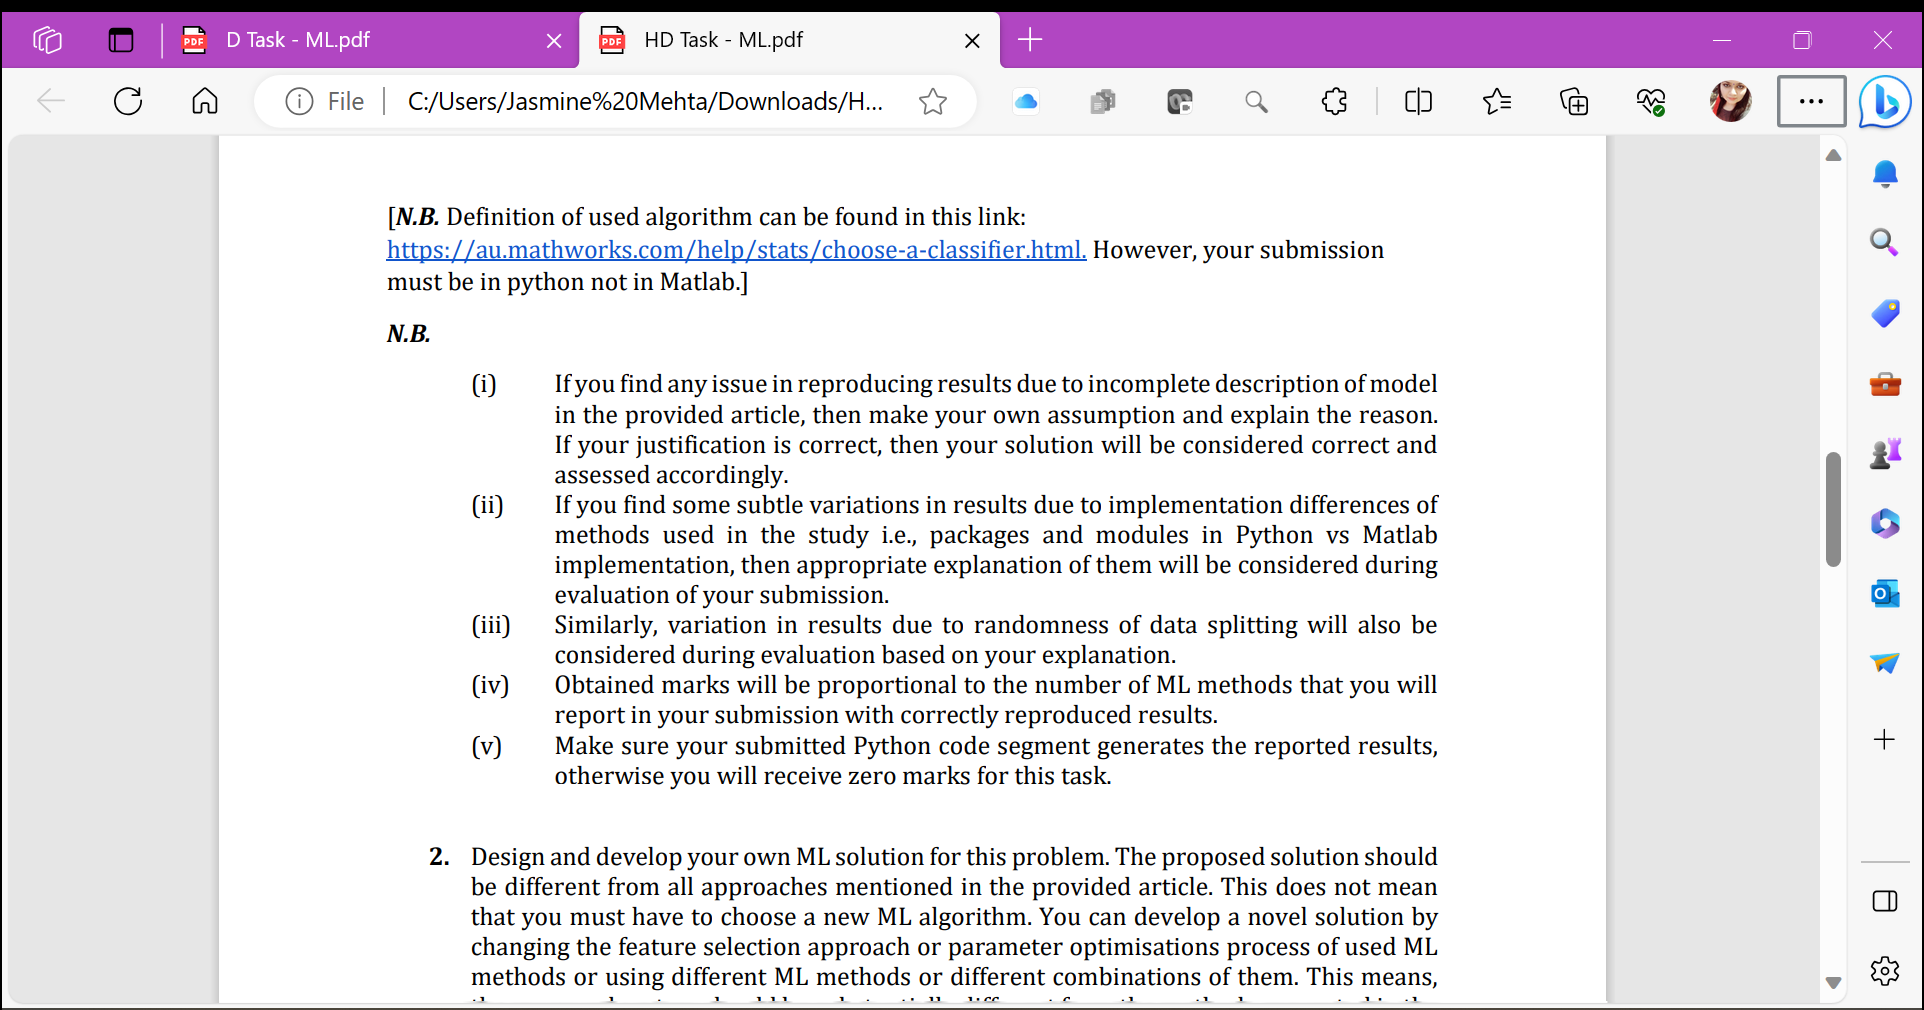Launch Games from the sidebar
1924x1010 pixels.
[x=1884, y=452]
